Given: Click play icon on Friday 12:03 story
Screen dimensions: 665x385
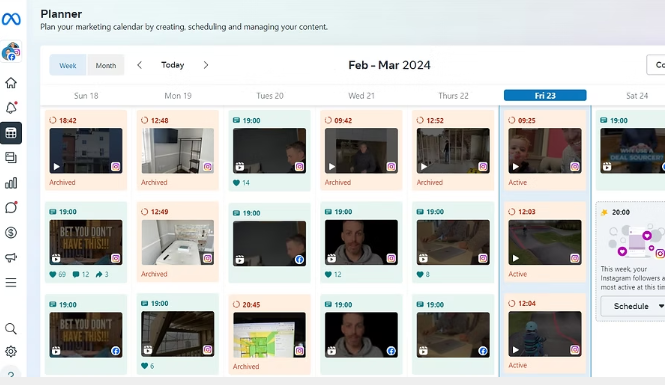Looking at the screenshot, I should point(516,258).
